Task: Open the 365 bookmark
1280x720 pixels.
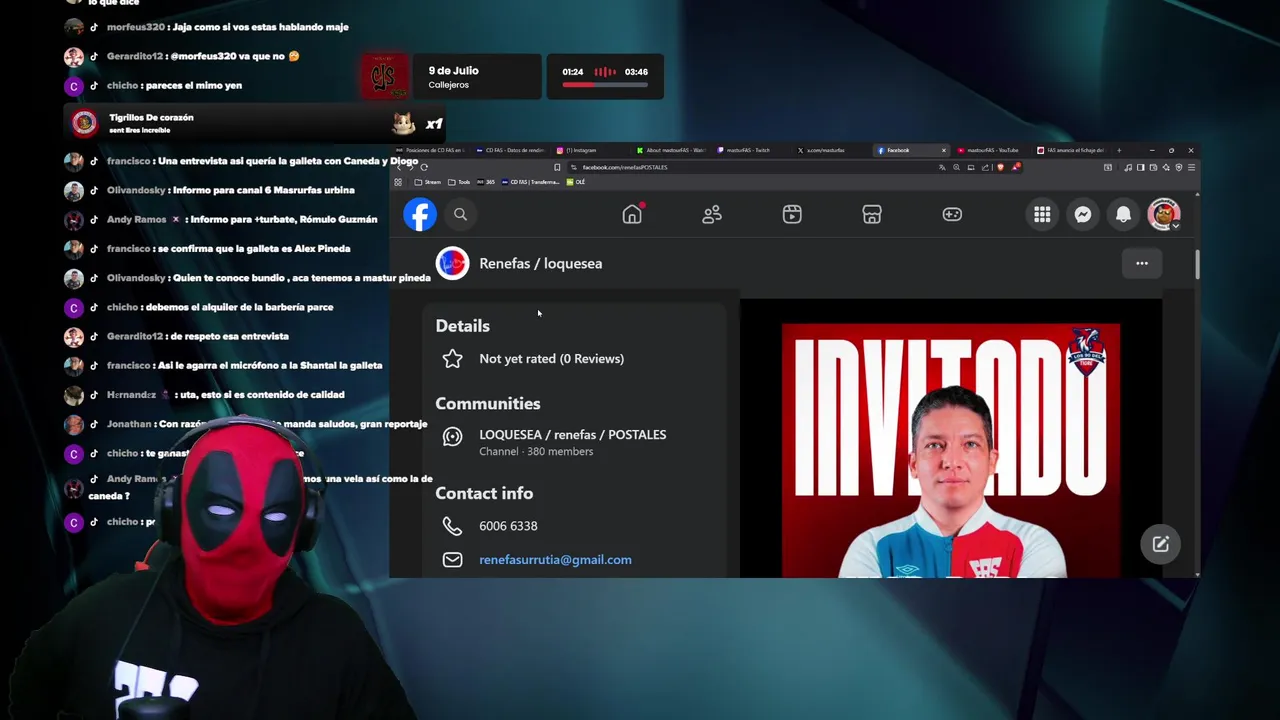Action: [486, 182]
